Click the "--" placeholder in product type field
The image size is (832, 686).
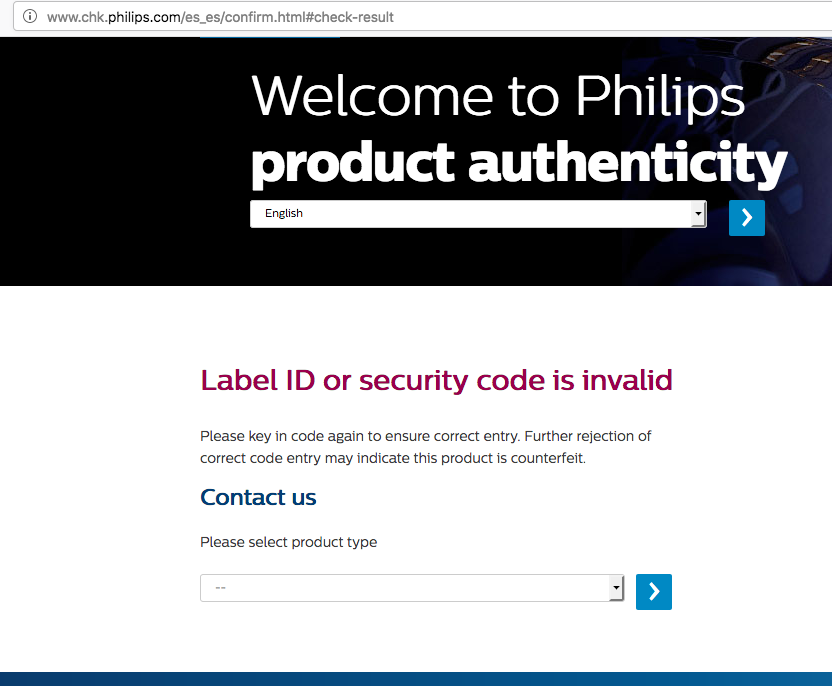tap(221, 588)
